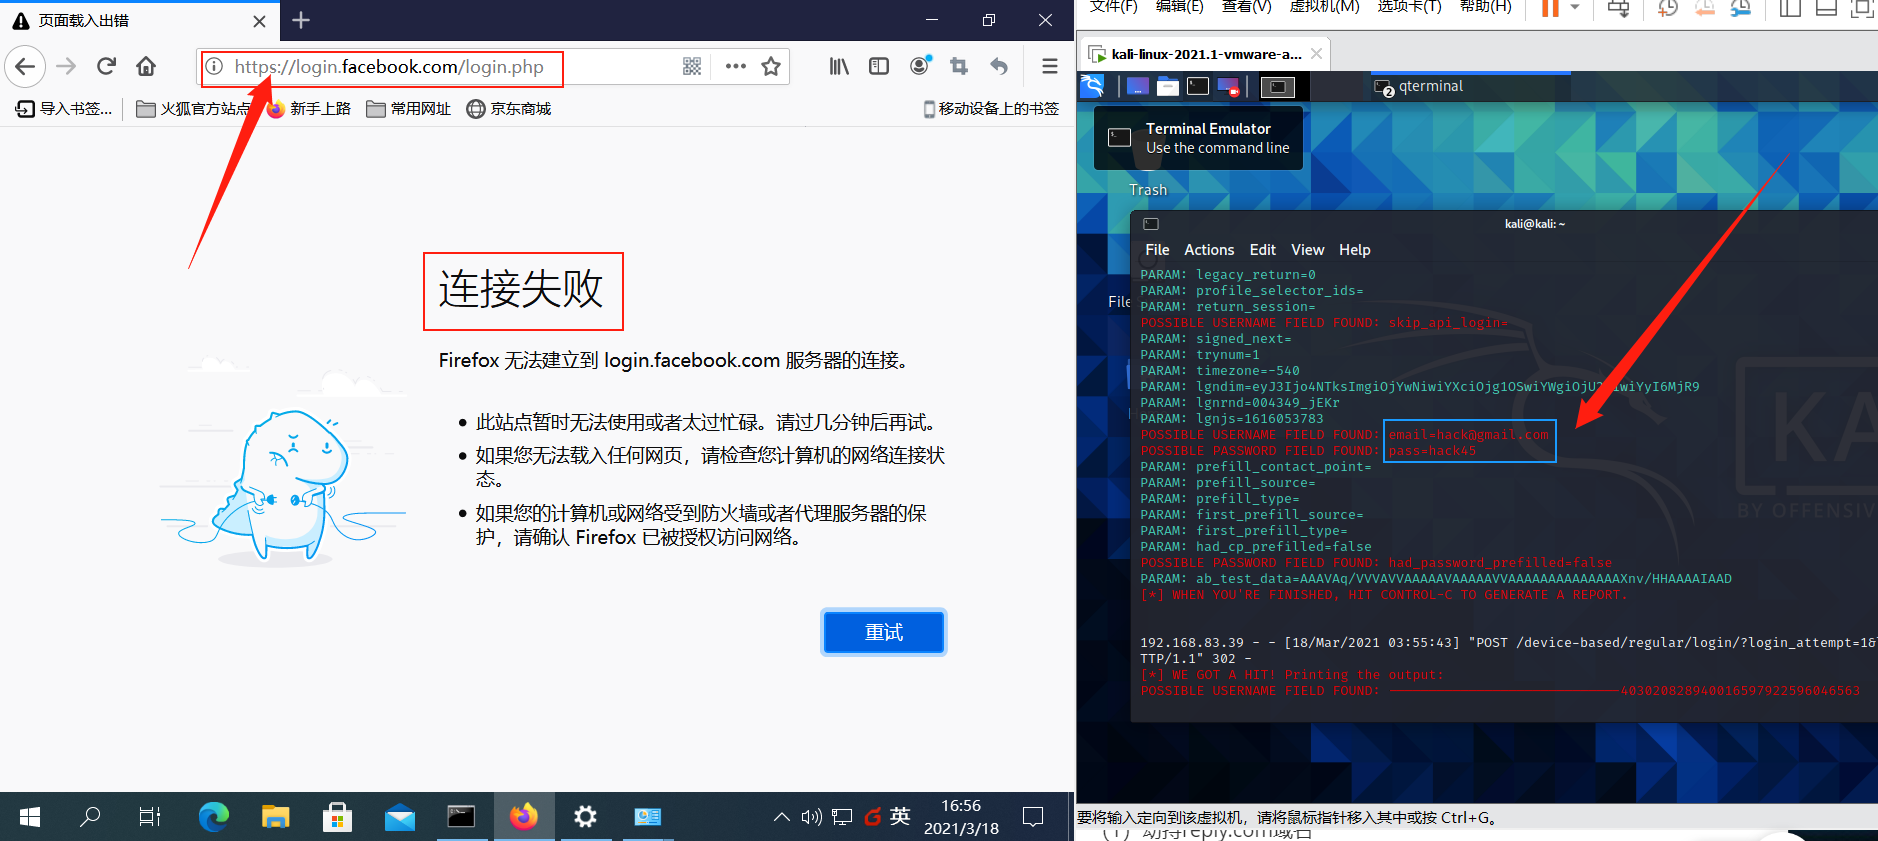The height and width of the screenshot is (841, 1878).
Task: Open VMware 文件(F) menu
Action: pyautogui.click(x=1114, y=7)
